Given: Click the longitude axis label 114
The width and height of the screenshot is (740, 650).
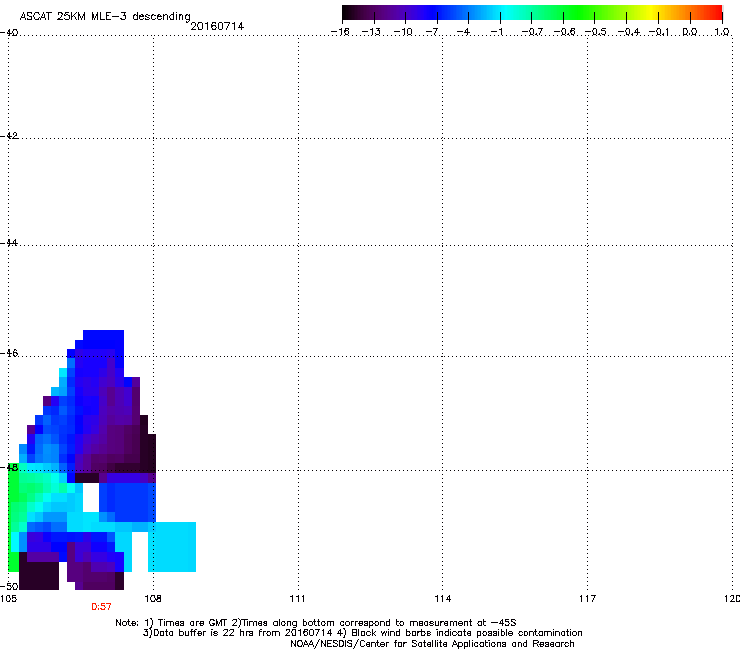Looking at the screenshot, I should (x=443, y=599).
